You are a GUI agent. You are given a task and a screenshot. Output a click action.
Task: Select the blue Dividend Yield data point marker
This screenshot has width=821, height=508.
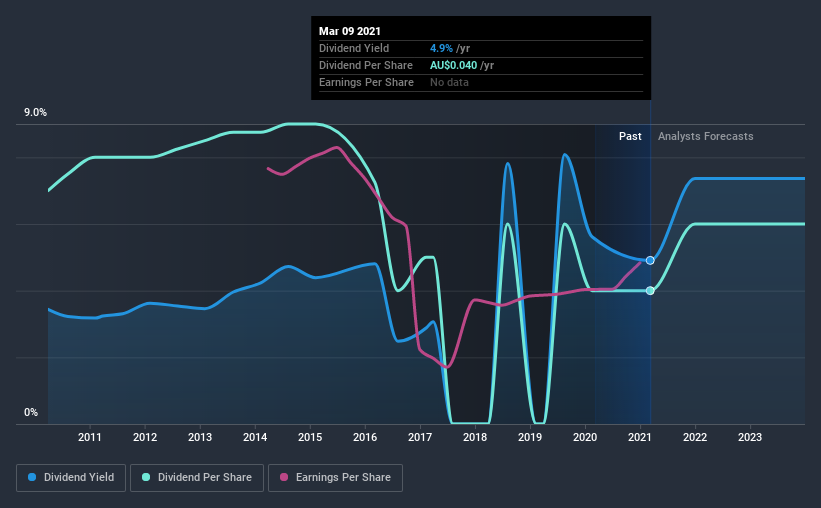click(650, 260)
